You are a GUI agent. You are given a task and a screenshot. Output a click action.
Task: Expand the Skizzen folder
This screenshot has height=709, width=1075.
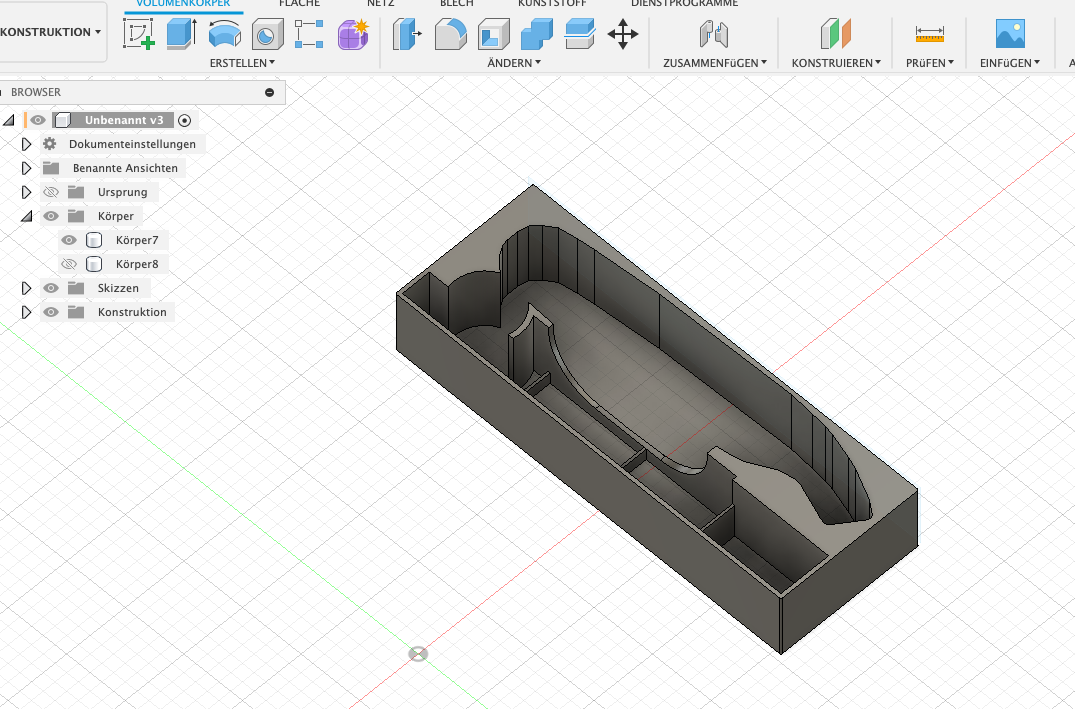point(27,288)
